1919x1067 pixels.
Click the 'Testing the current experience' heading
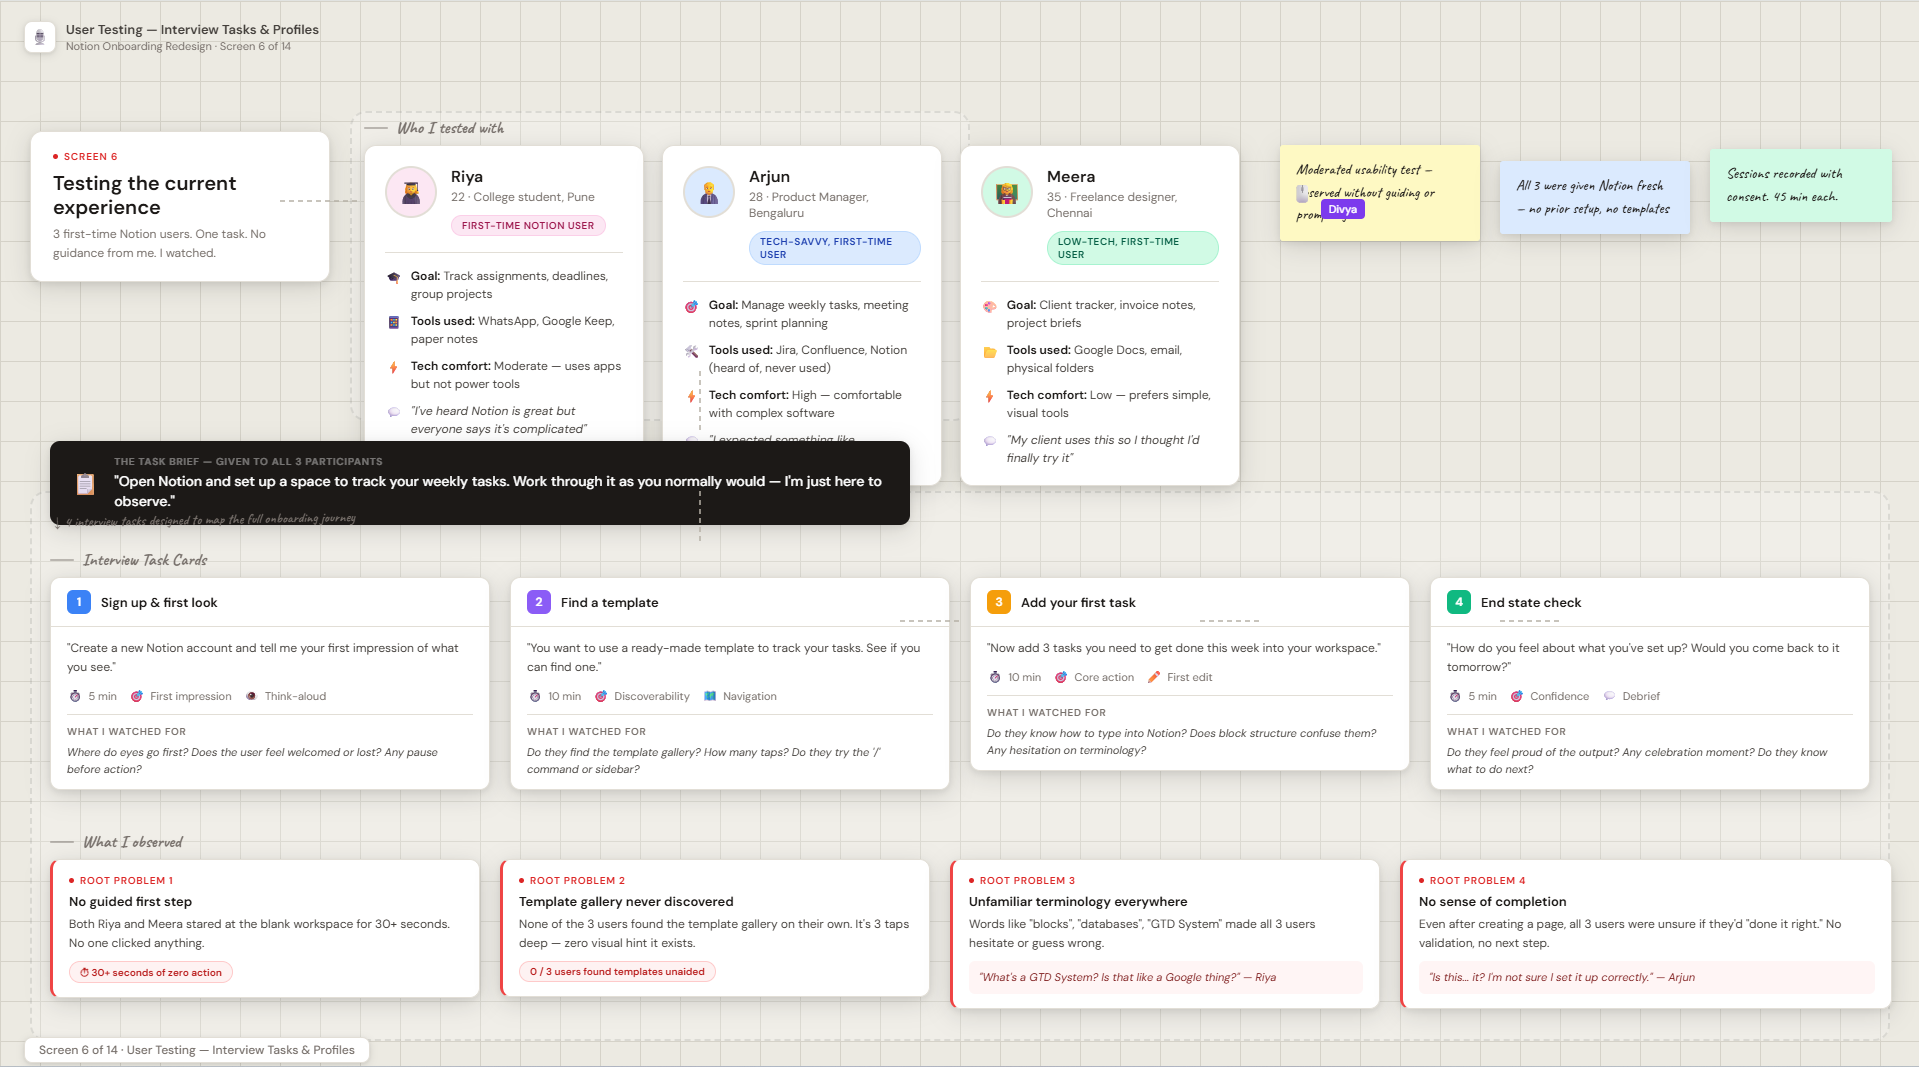point(144,195)
